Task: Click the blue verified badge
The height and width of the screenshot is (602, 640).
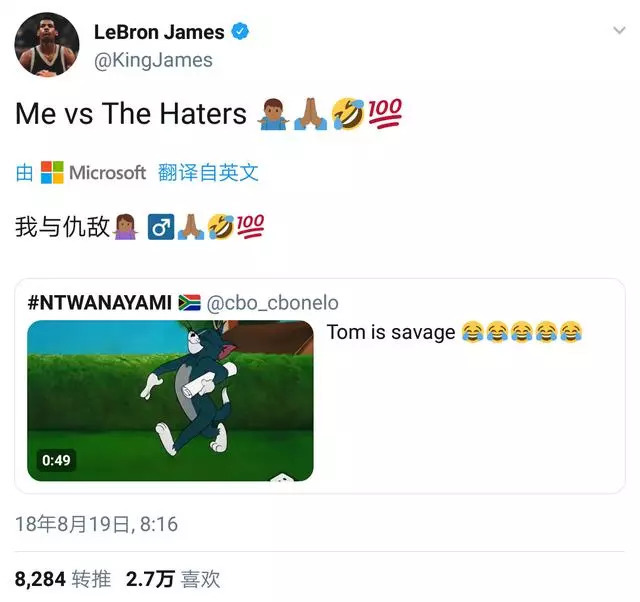Action: [x=240, y=32]
